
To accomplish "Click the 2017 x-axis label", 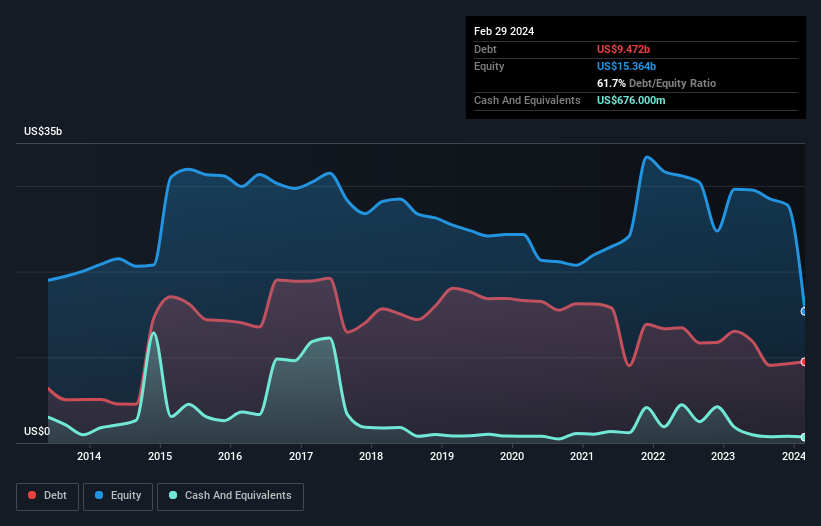I will coord(301,456).
